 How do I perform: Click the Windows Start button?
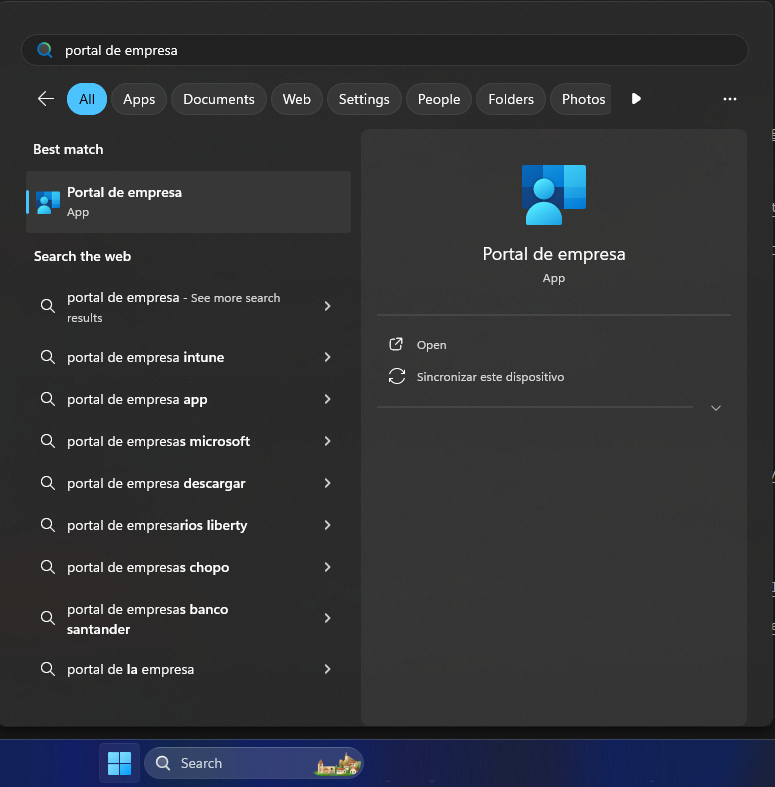[119, 763]
